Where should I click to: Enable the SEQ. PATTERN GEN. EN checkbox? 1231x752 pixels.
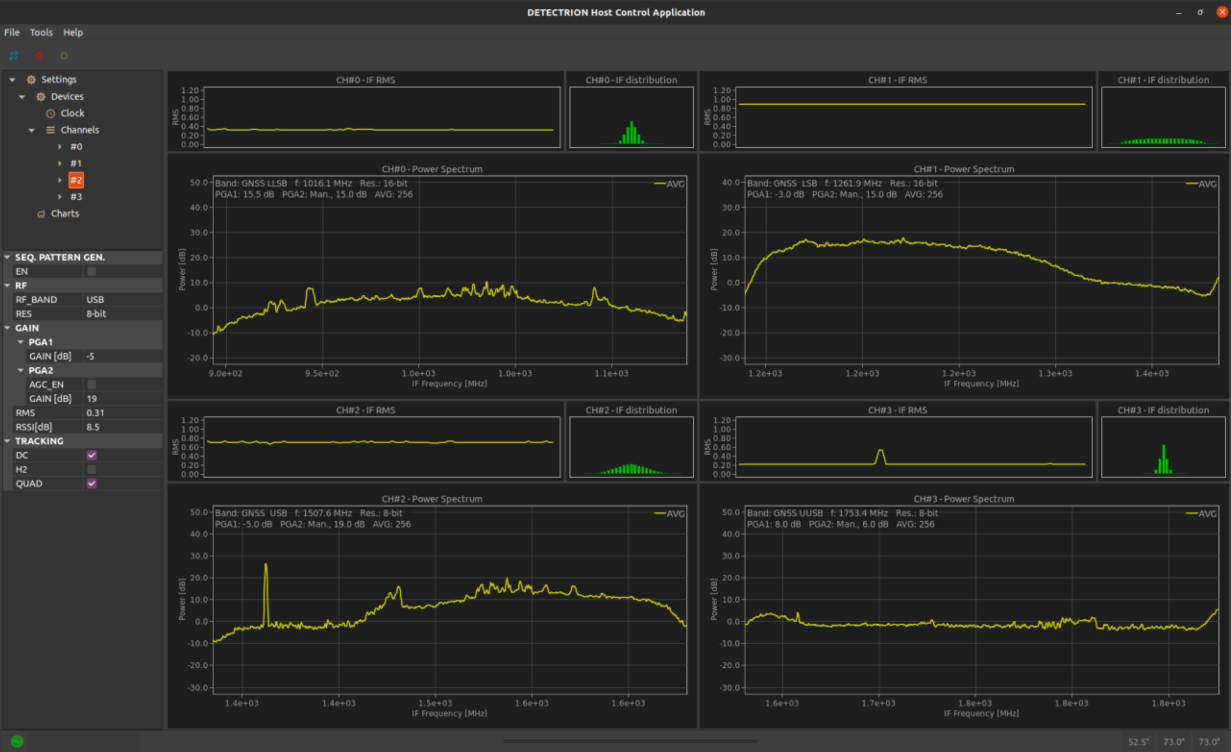tap(92, 271)
